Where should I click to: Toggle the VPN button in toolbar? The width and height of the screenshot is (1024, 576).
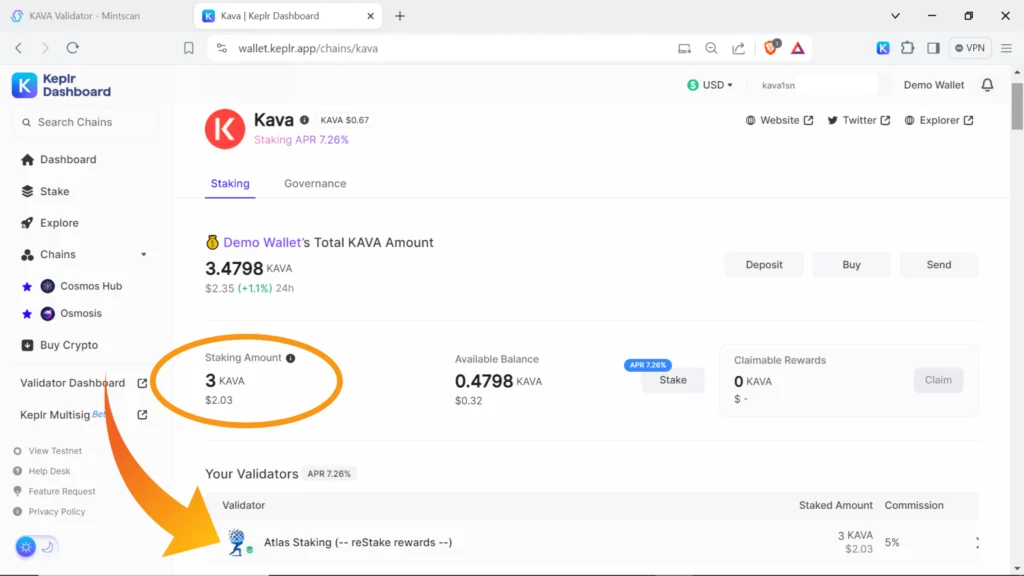pos(969,48)
